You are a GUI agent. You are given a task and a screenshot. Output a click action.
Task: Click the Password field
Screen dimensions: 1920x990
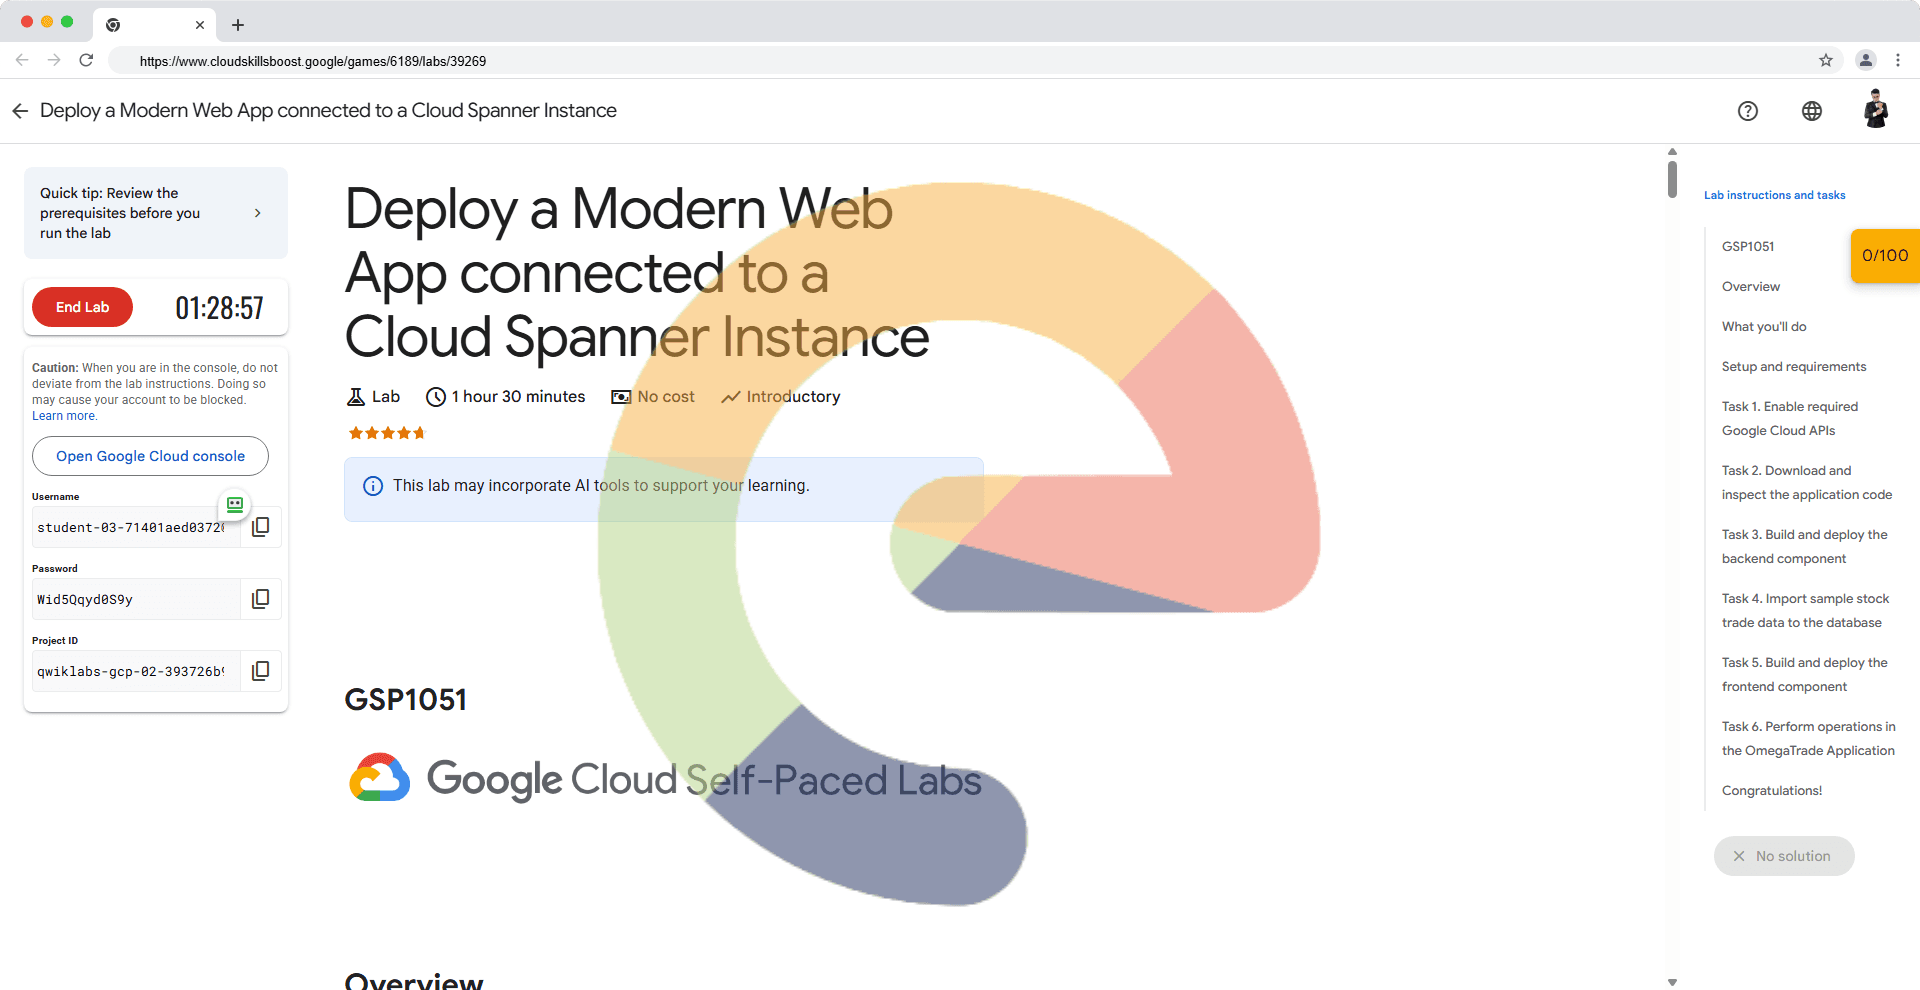point(136,599)
